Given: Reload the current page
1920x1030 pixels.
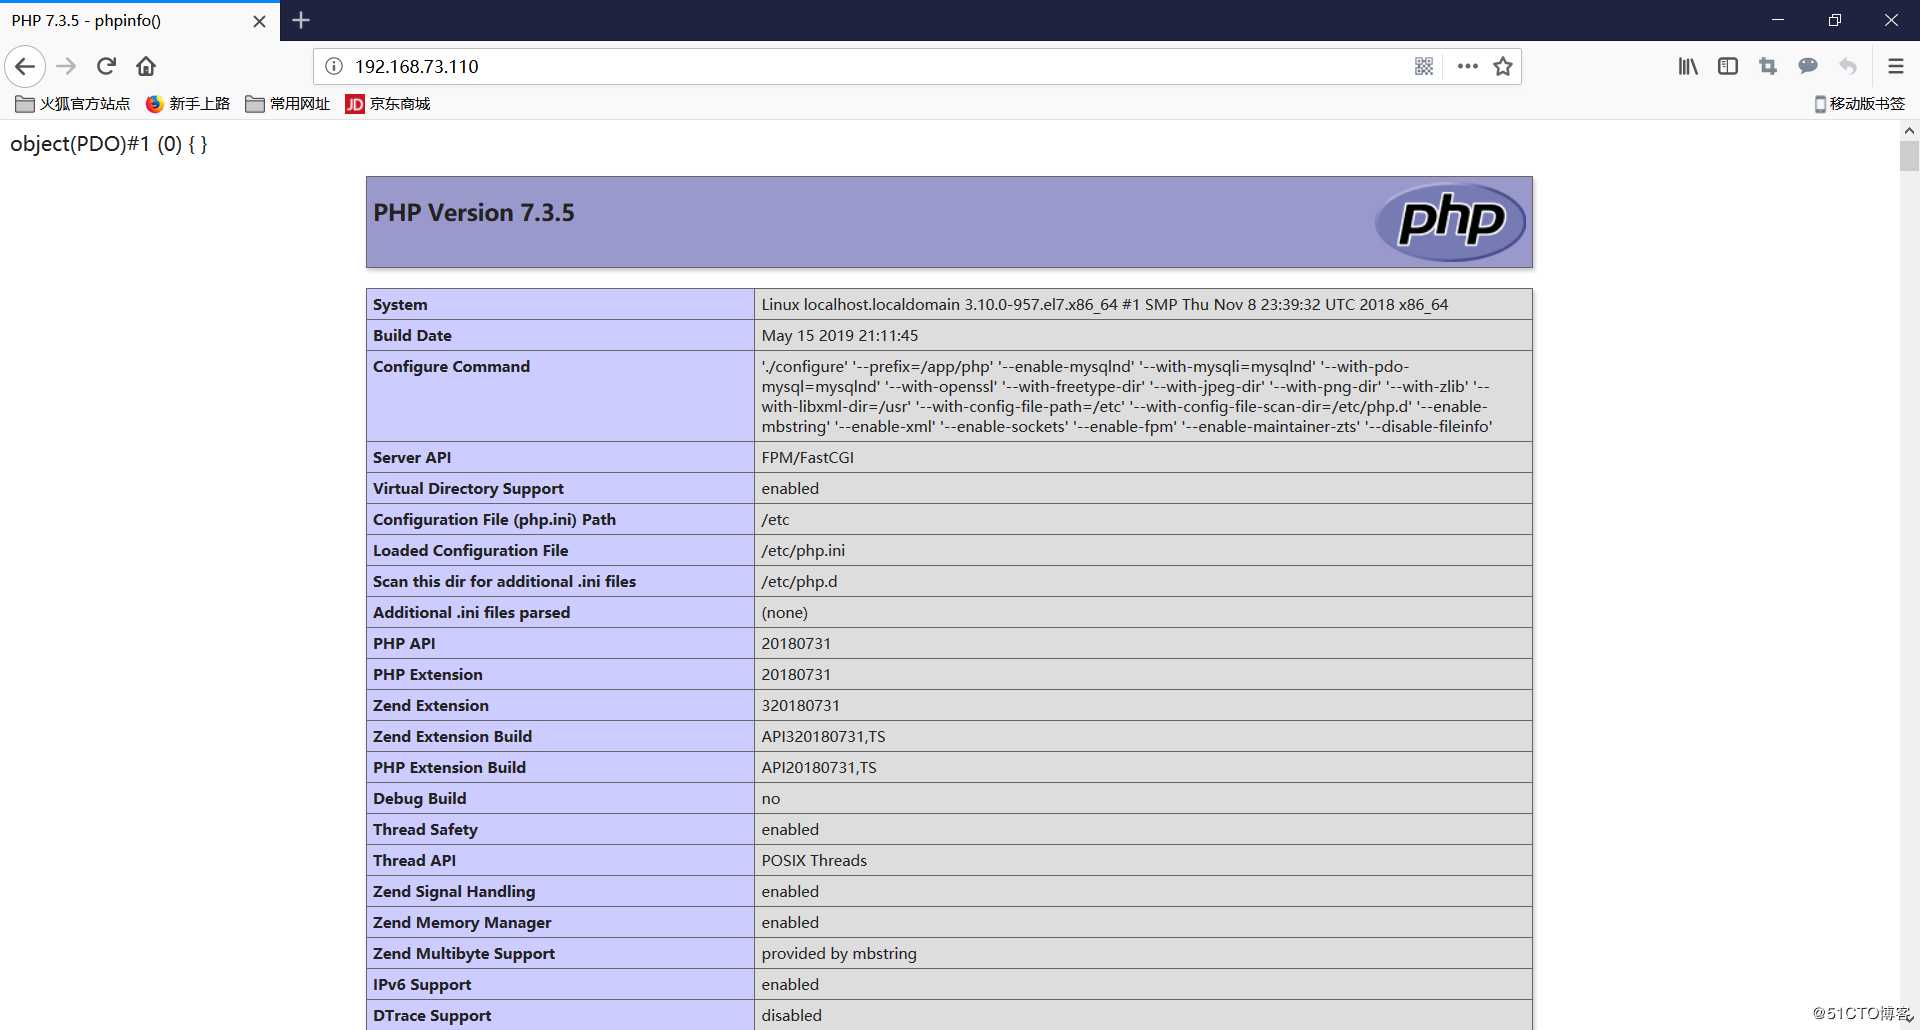Looking at the screenshot, I should [106, 66].
